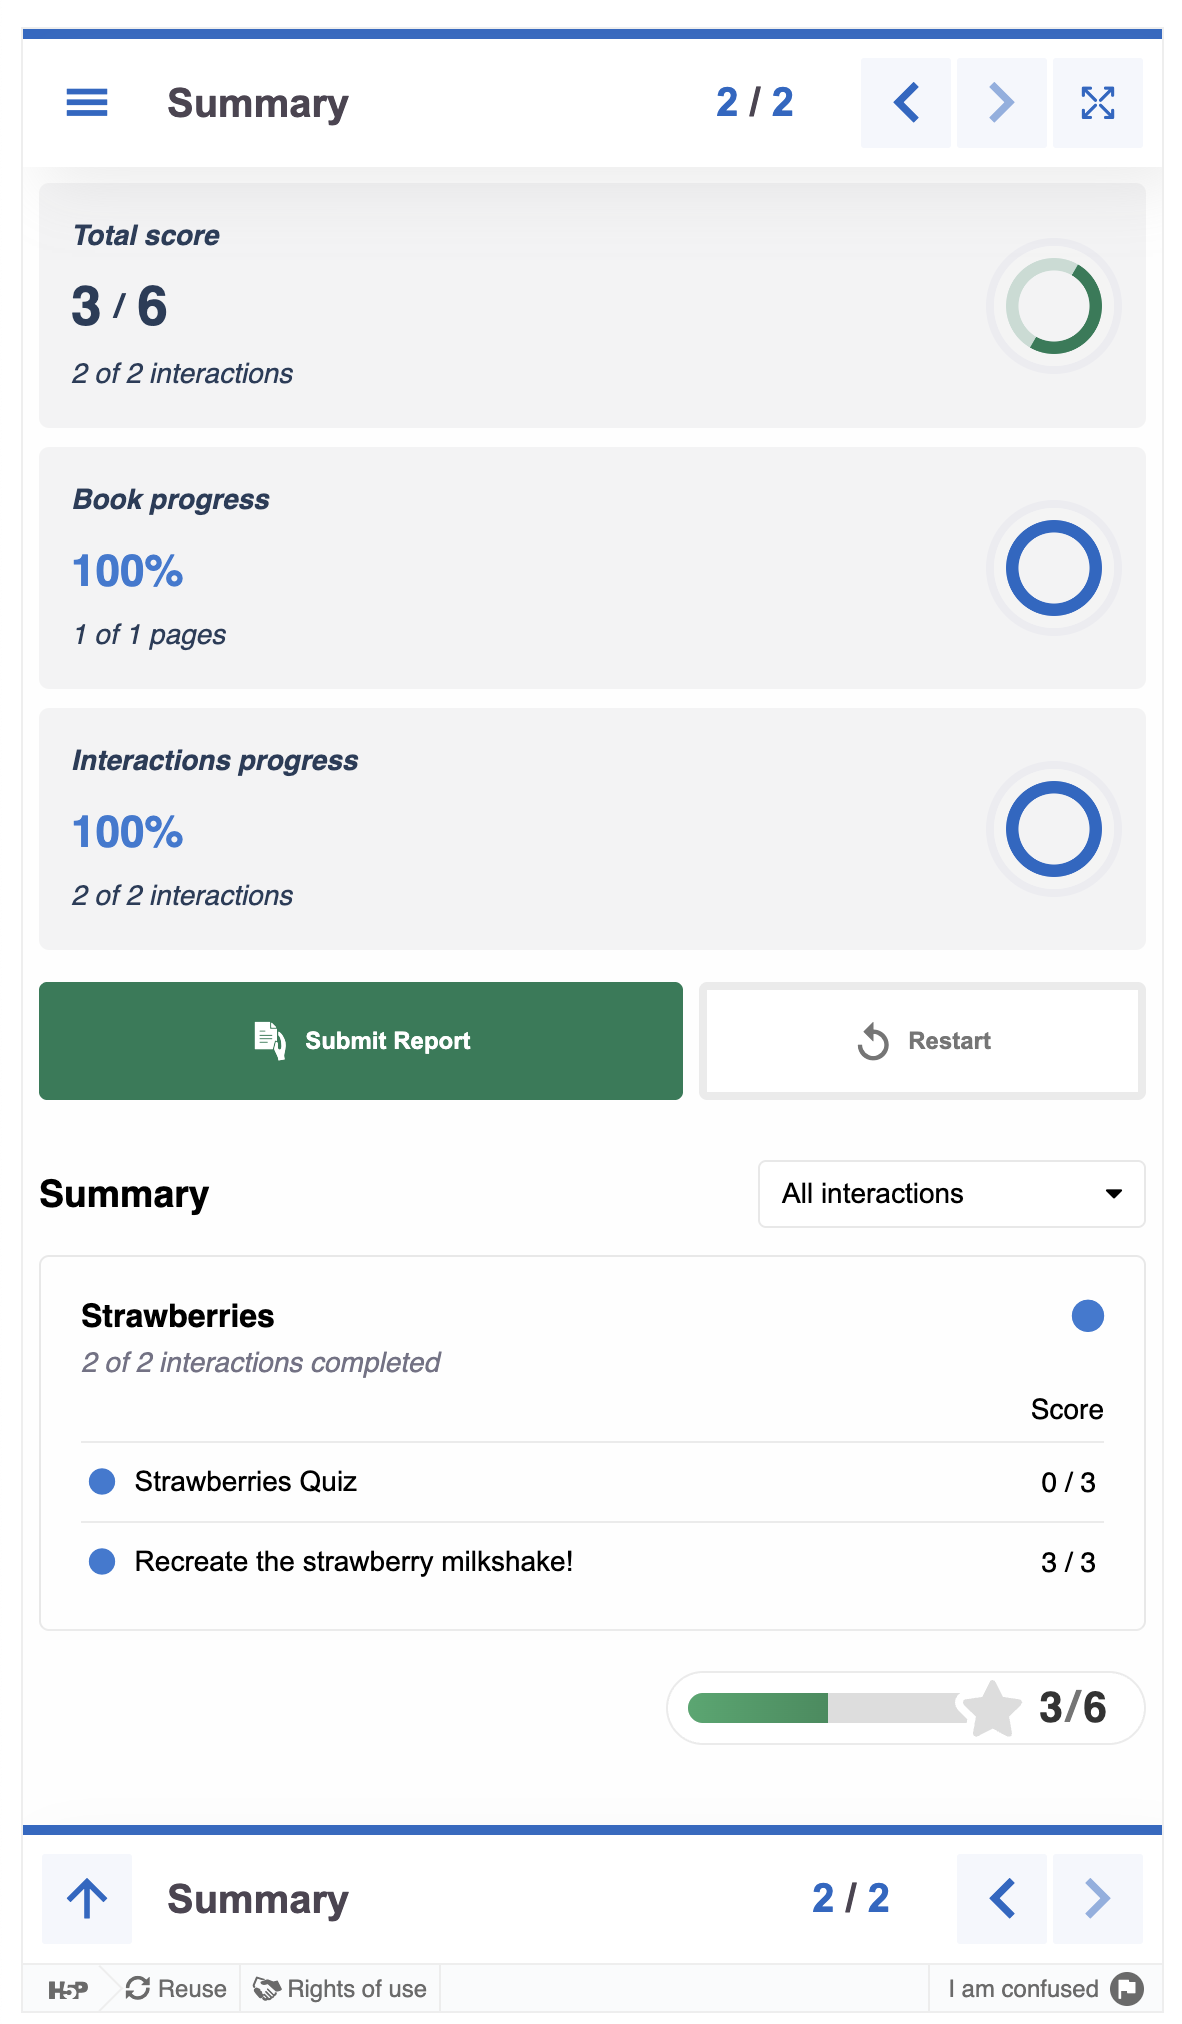Click the I am confused flag
Viewport: 1182px width, 2024px height.
[1127, 1989]
